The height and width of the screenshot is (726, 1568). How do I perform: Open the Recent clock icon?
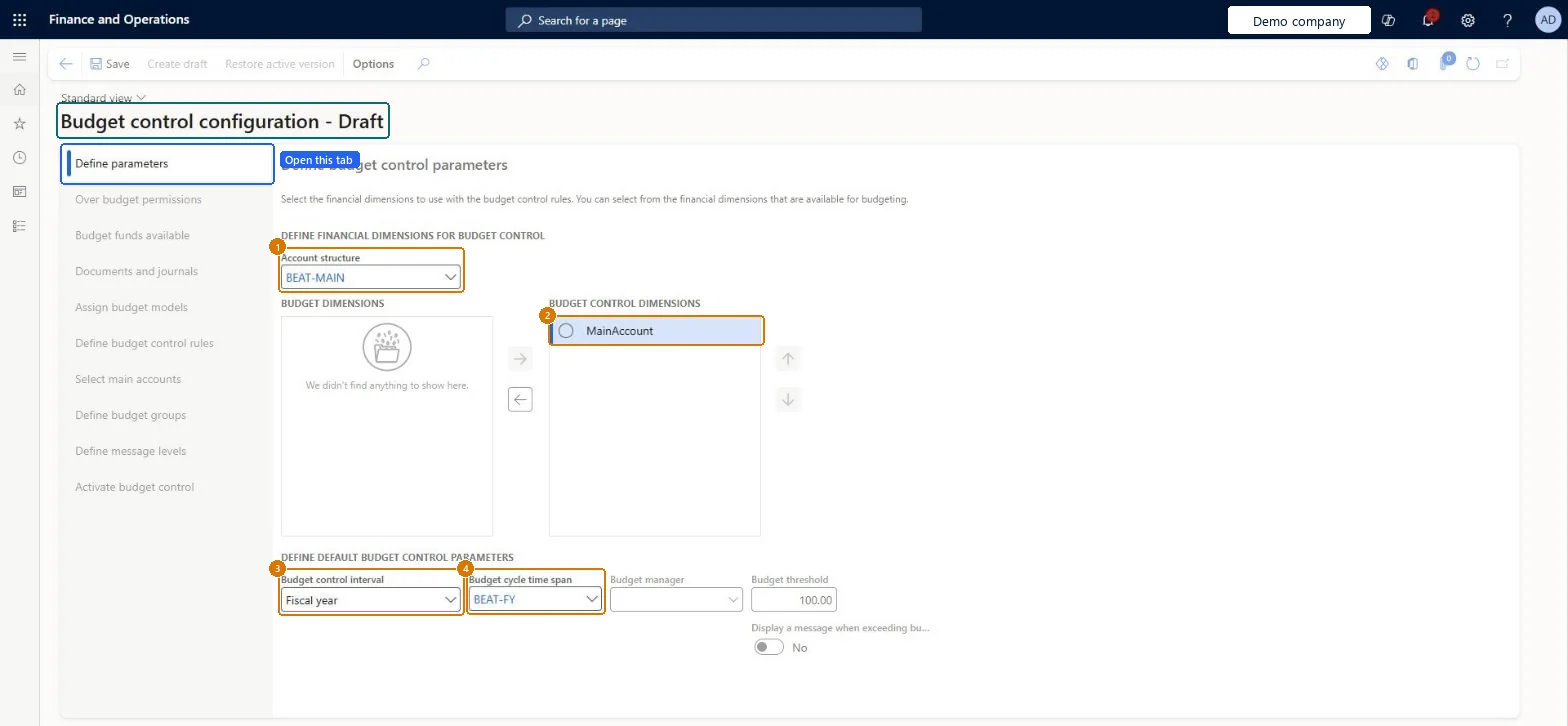coord(19,158)
